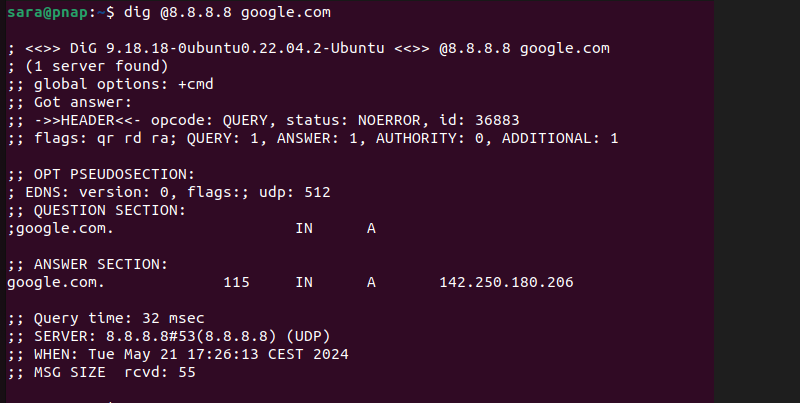Click the IP address 142.250.180.206

tap(506, 282)
